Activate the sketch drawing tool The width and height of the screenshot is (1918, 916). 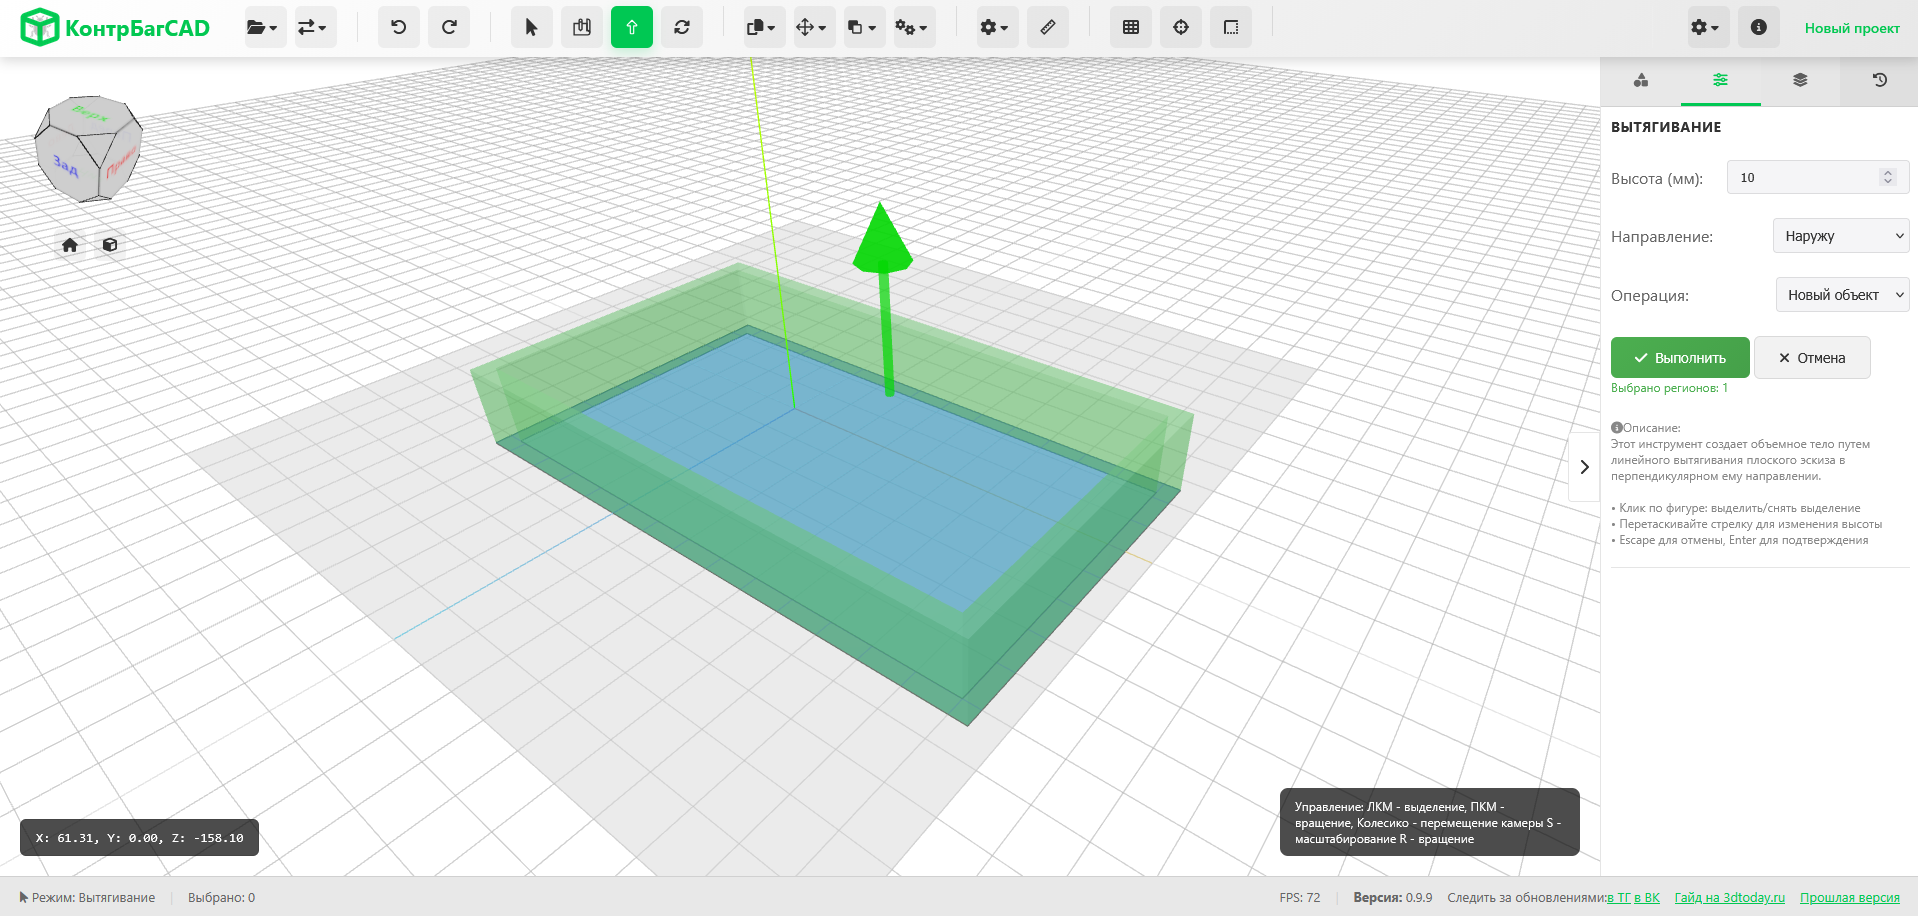coord(581,27)
